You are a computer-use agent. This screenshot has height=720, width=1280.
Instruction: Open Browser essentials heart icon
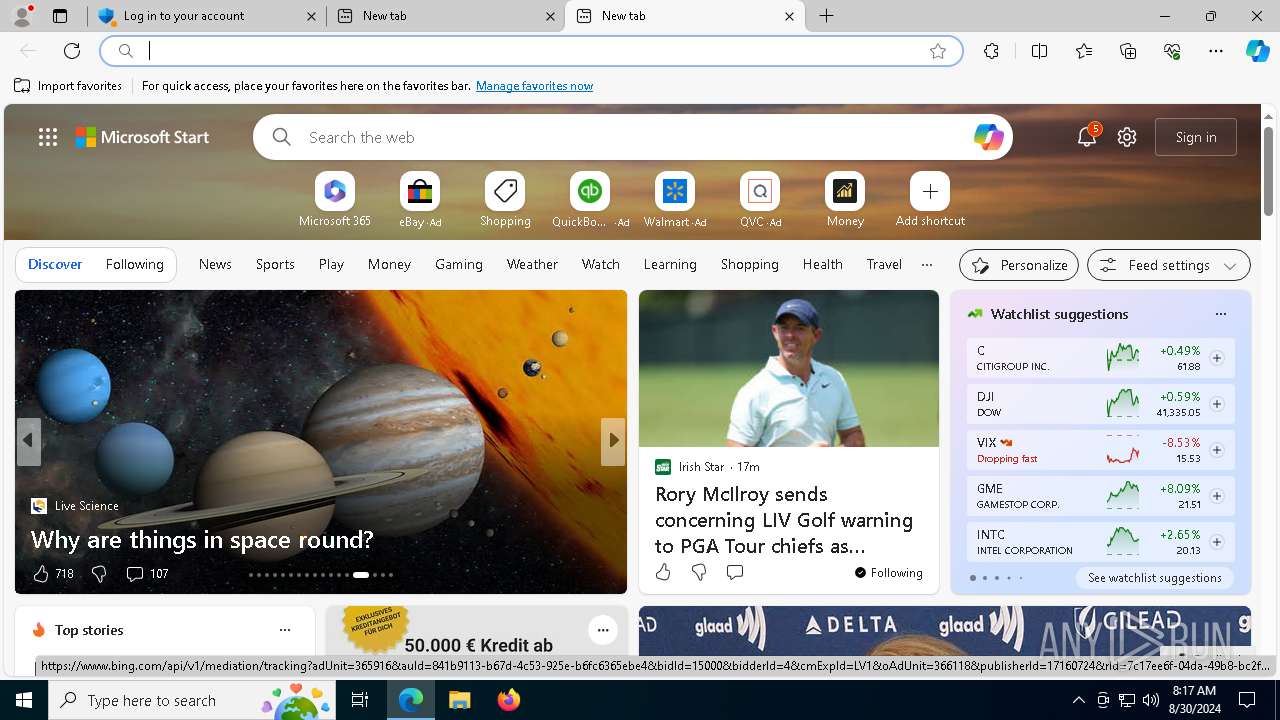click(1172, 51)
